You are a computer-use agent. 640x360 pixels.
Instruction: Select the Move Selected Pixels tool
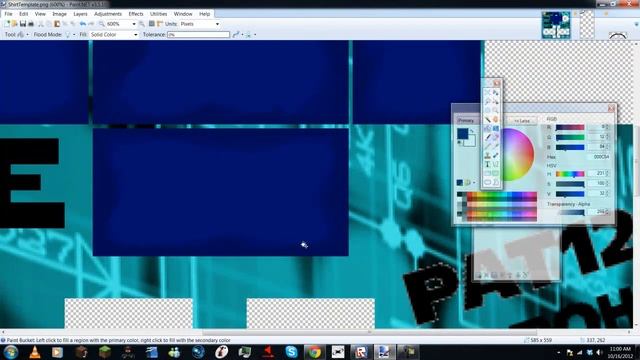(496, 92)
